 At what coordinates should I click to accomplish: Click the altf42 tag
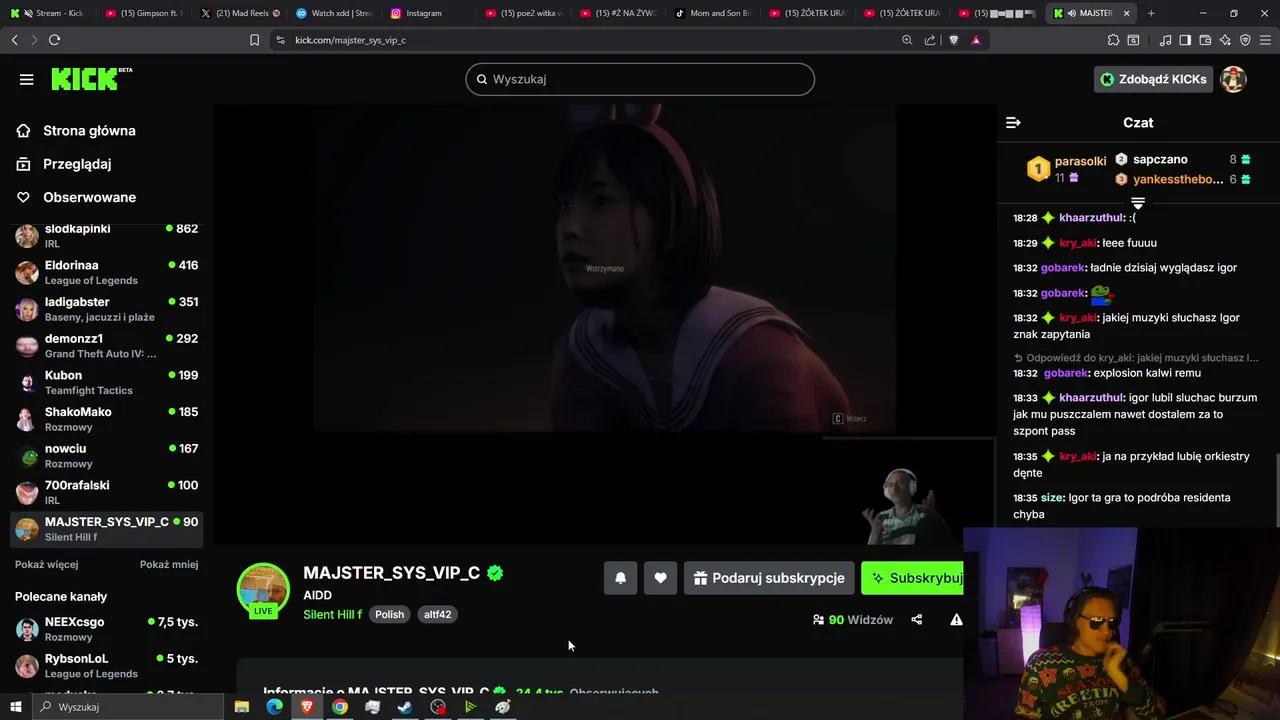pyautogui.click(x=437, y=614)
